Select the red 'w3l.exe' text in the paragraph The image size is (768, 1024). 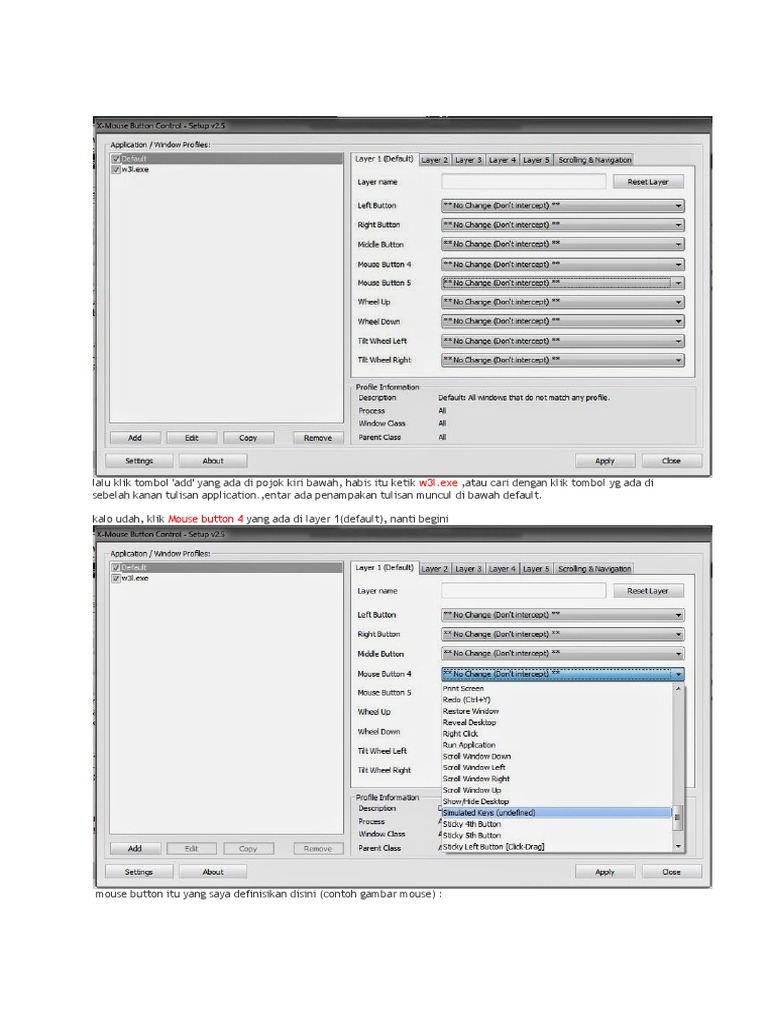coord(438,483)
